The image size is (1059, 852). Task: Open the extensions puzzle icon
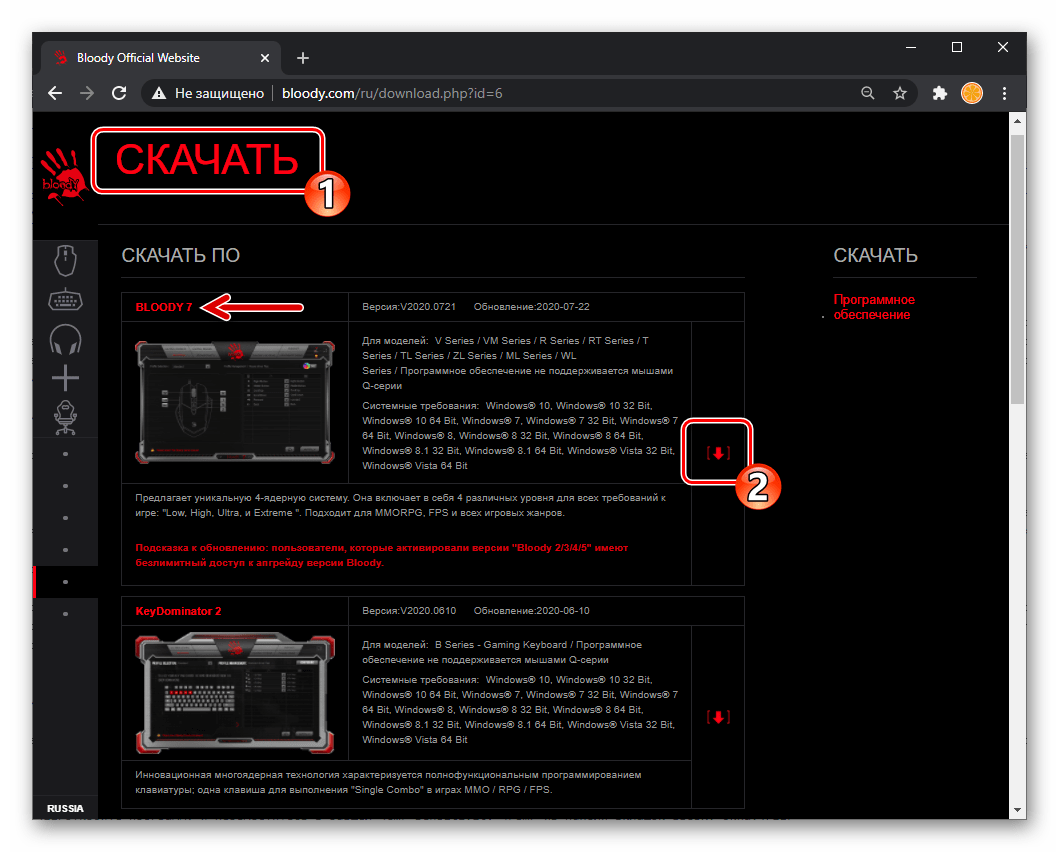point(939,93)
